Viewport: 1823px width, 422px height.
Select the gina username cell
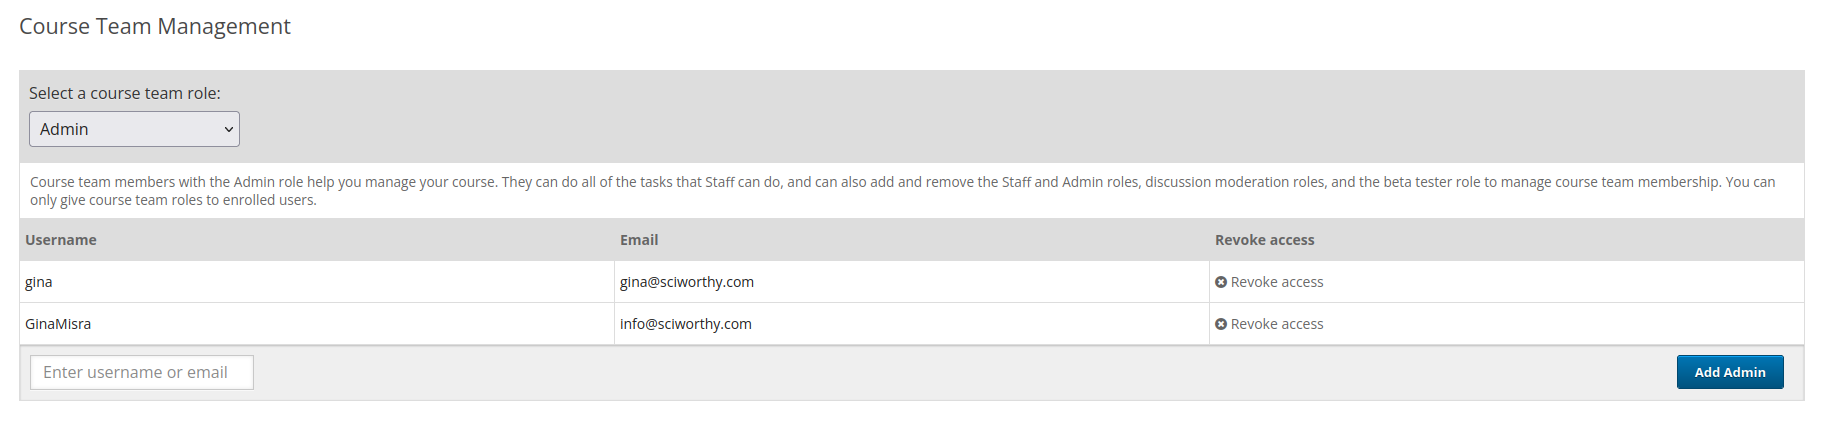click(317, 282)
